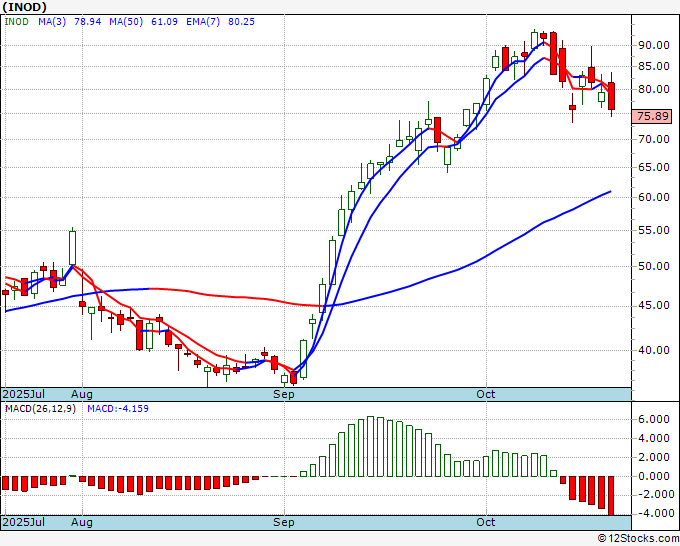Click the MA(50) legend label
The image size is (680, 546).
pyautogui.click(x=126, y=22)
